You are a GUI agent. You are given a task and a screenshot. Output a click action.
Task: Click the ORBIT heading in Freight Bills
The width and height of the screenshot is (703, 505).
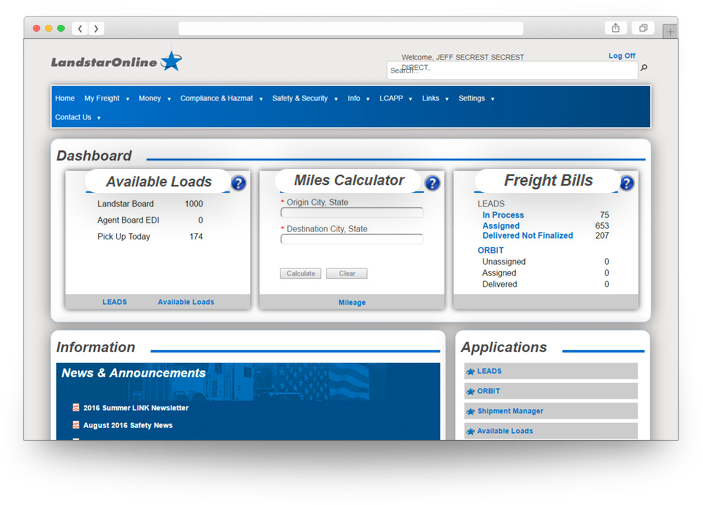coord(490,250)
